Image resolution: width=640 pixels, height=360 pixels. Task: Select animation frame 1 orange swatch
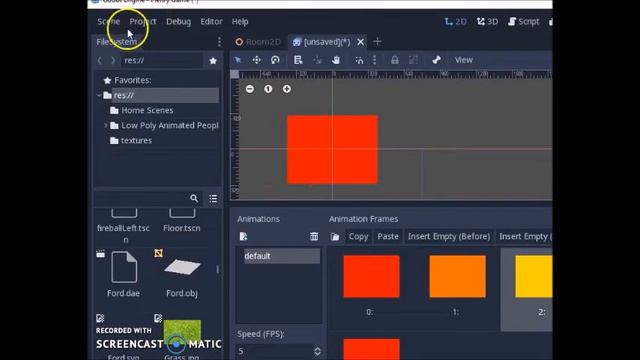coord(457,276)
